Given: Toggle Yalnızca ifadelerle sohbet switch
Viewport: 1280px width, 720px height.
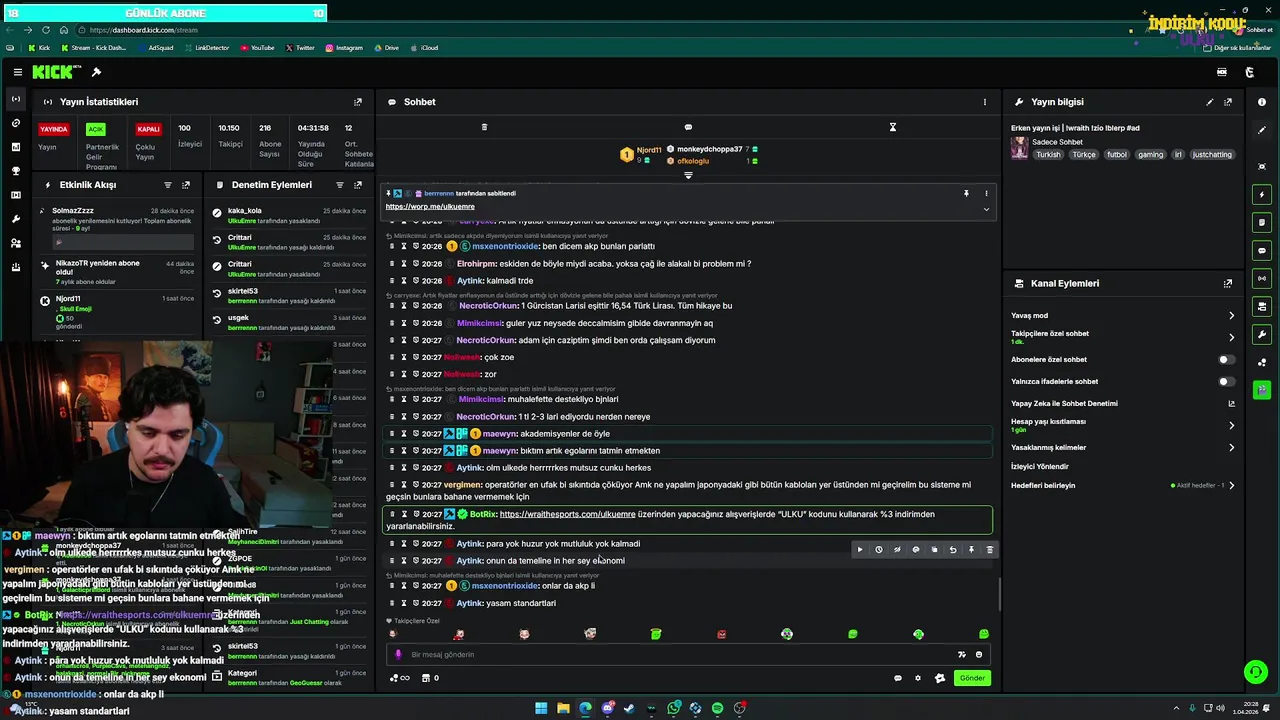Looking at the screenshot, I should click(1226, 382).
